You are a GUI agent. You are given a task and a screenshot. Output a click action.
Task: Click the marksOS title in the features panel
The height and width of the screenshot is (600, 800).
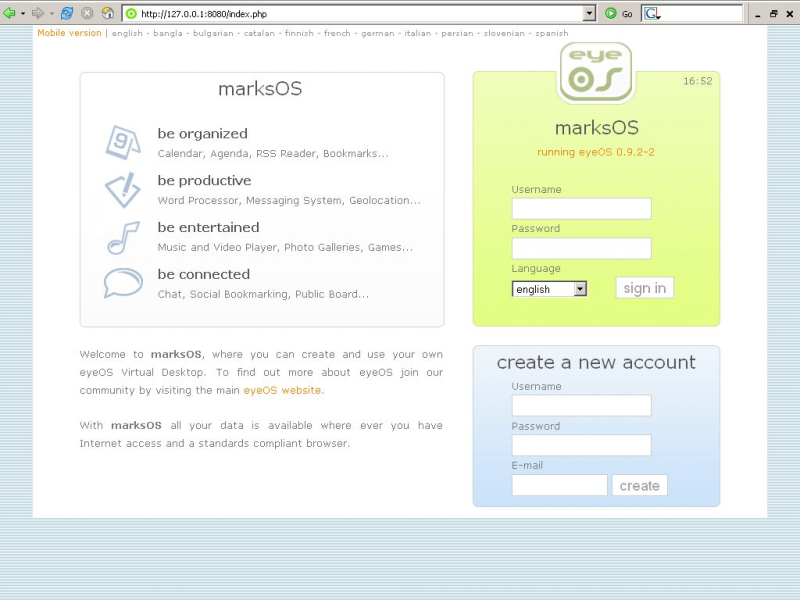(260, 89)
